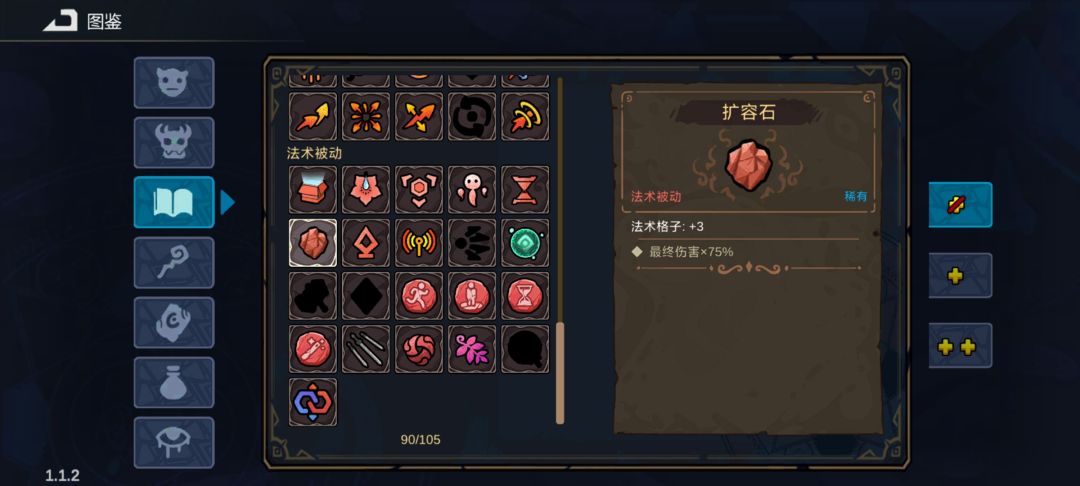Select the orange signal broadcast passive icon
The image size is (1080, 486).
tap(419, 242)
